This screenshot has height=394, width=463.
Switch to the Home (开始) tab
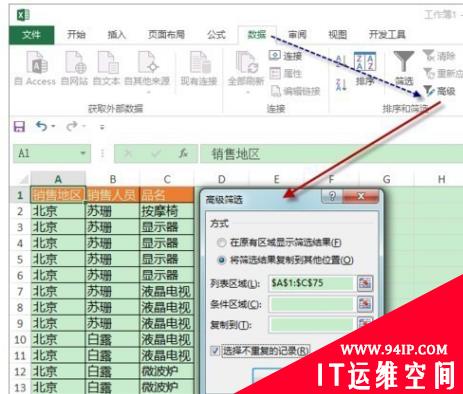click(x=76, y=35)
